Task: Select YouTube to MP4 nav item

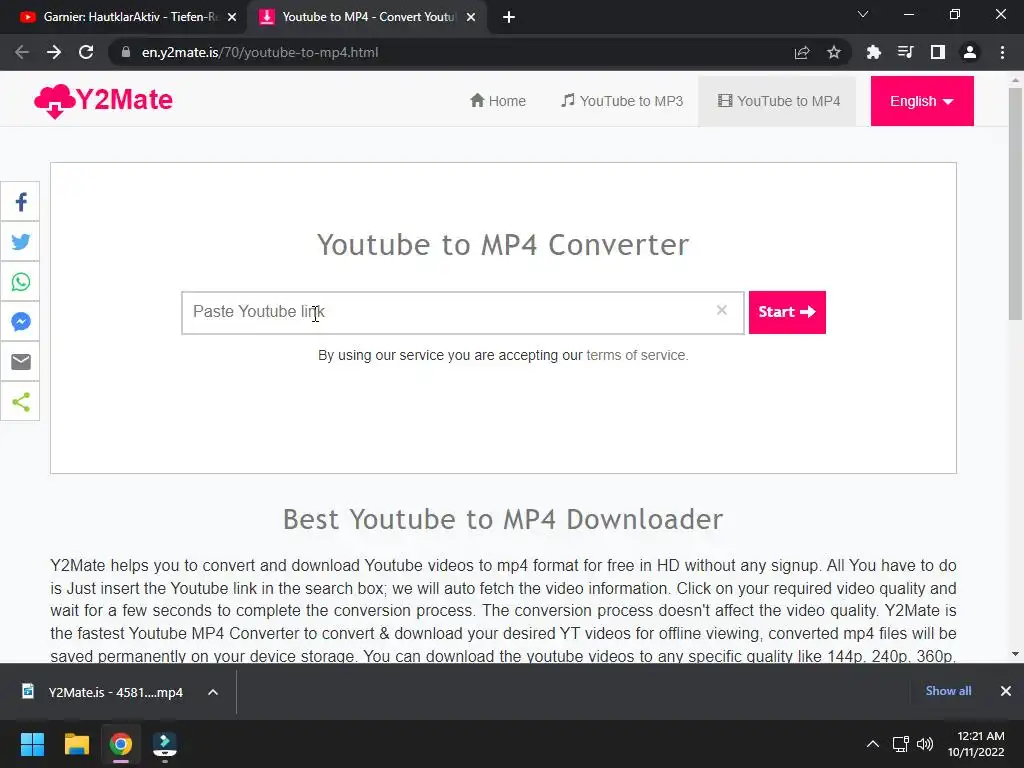Action: tap(778, 101)
